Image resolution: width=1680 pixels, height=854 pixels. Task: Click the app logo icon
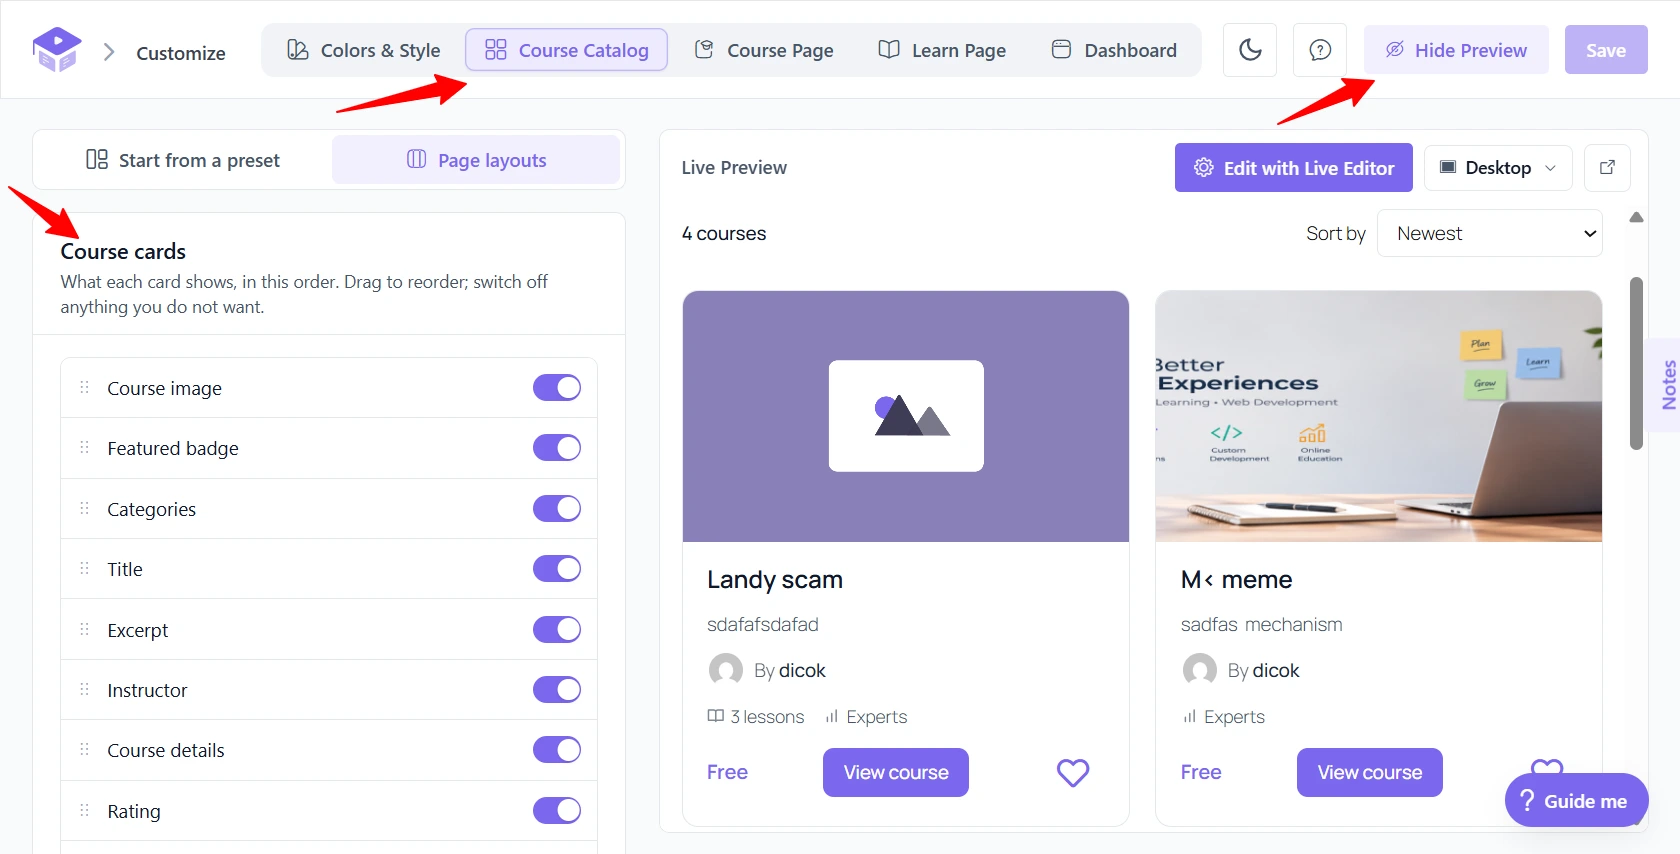(x=56, y=49)
